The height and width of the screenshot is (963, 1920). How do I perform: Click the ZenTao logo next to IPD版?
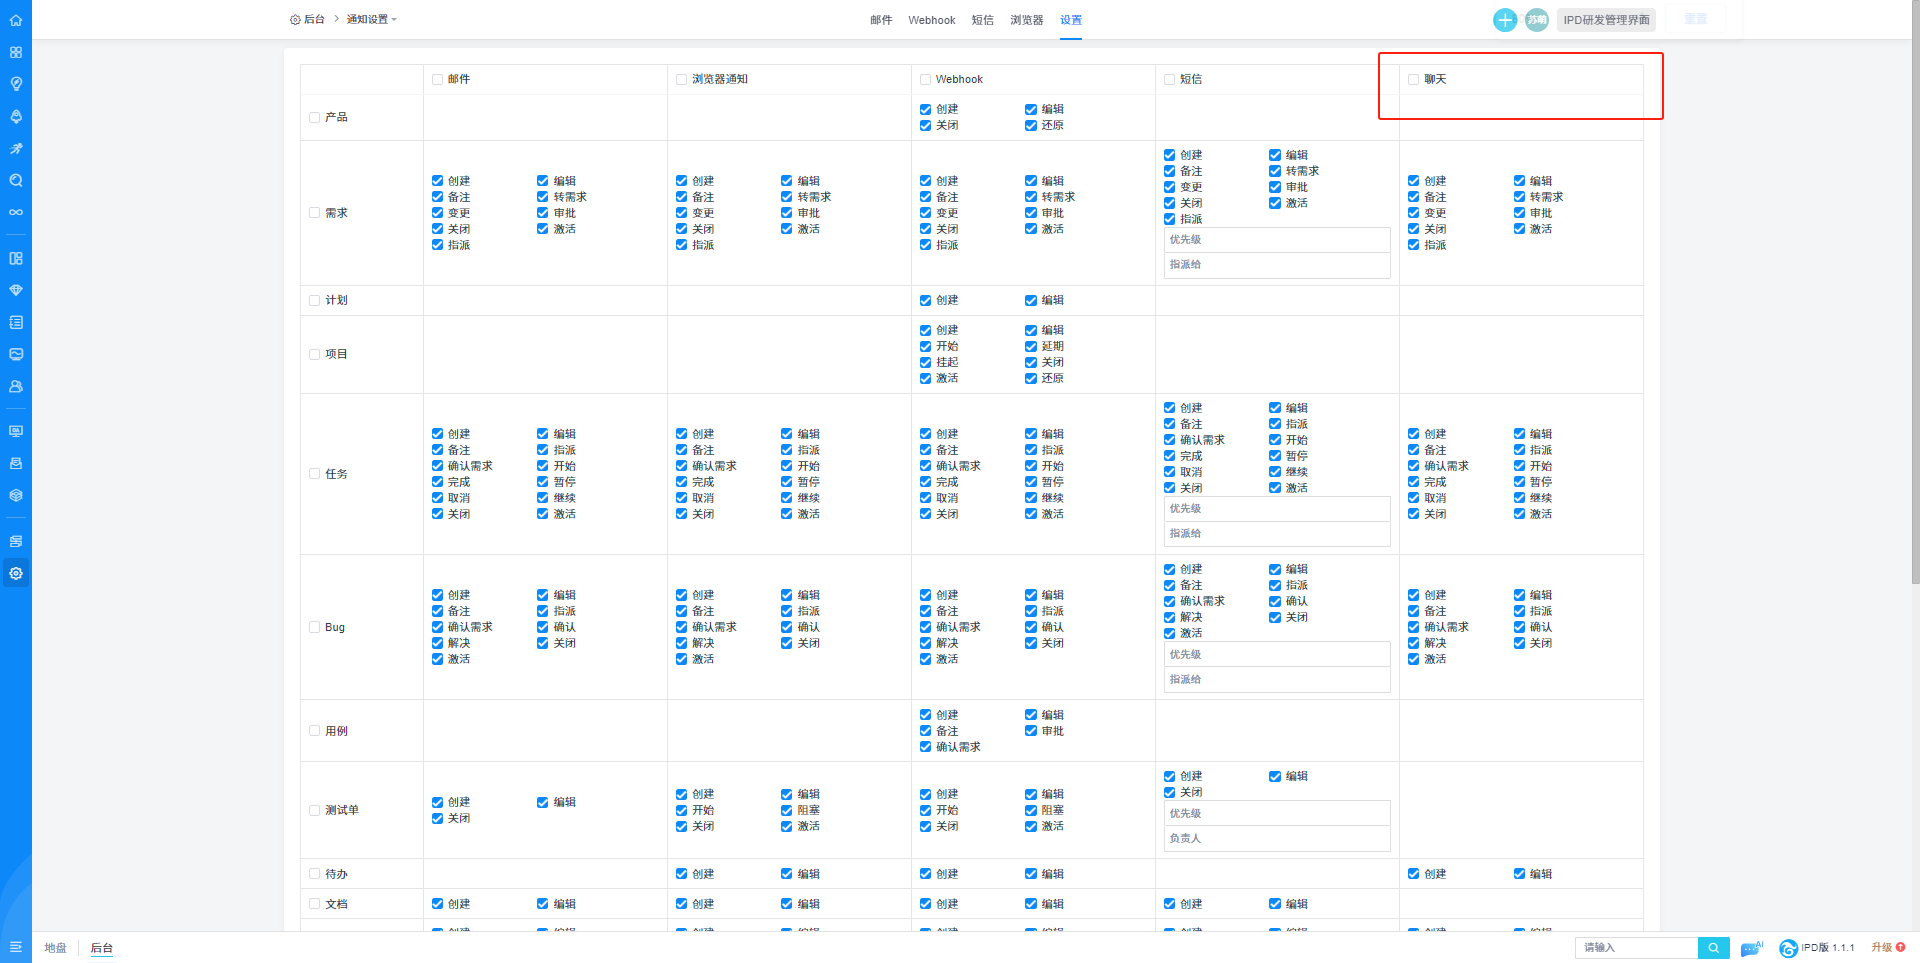(x=1788, y=948)
